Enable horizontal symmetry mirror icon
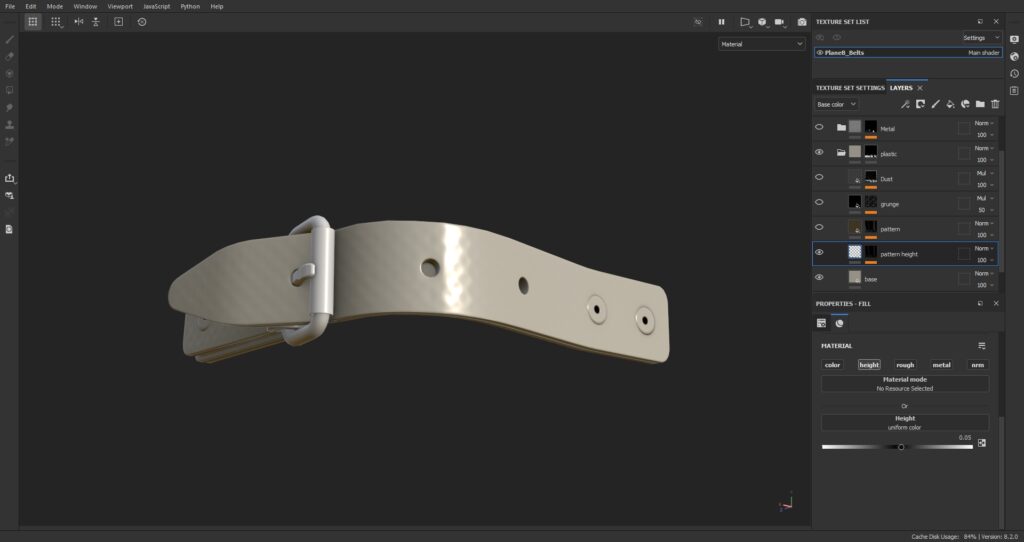This screenshot has width=1024, height=542. point(79,22)
